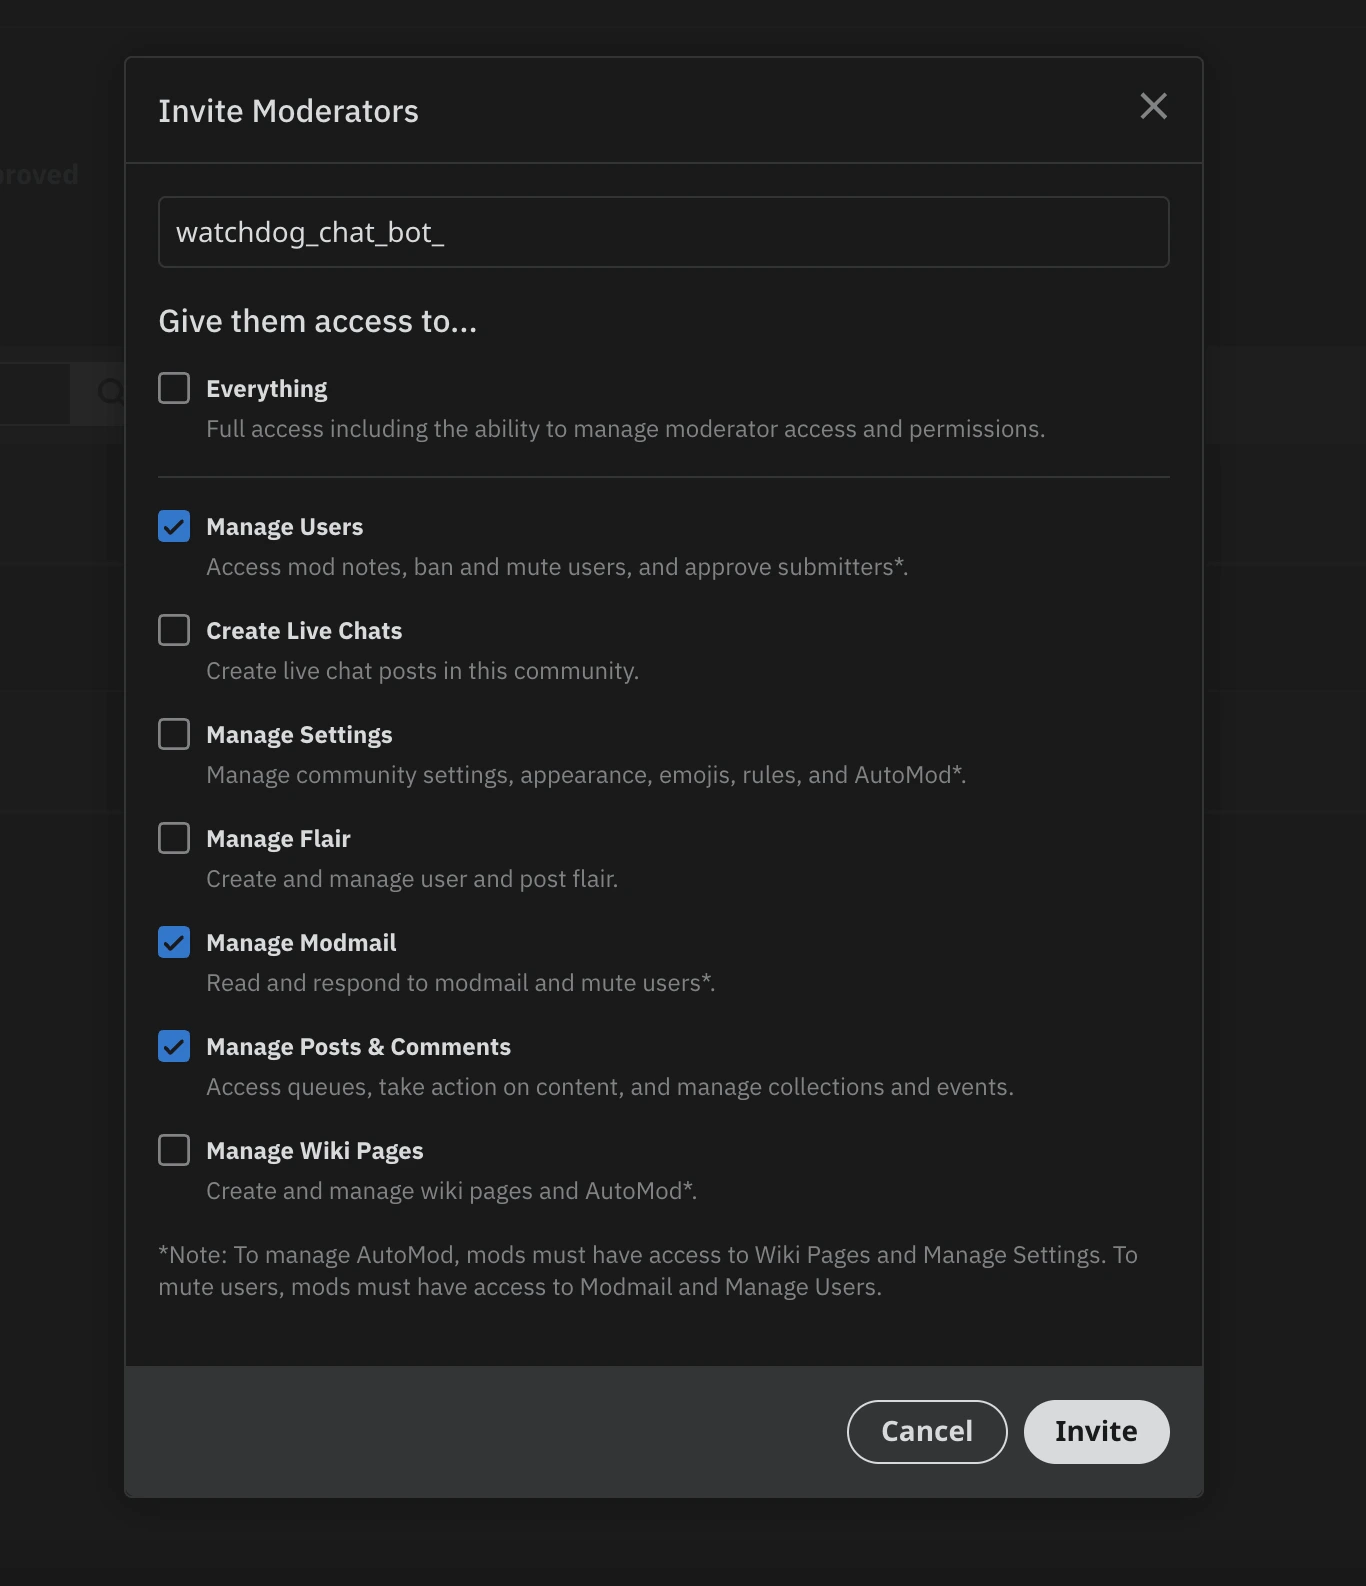Enable the Everything permission checkbox
Image resolution: width=1366 pixels, height=1586 pixels.
coord(174,388)
